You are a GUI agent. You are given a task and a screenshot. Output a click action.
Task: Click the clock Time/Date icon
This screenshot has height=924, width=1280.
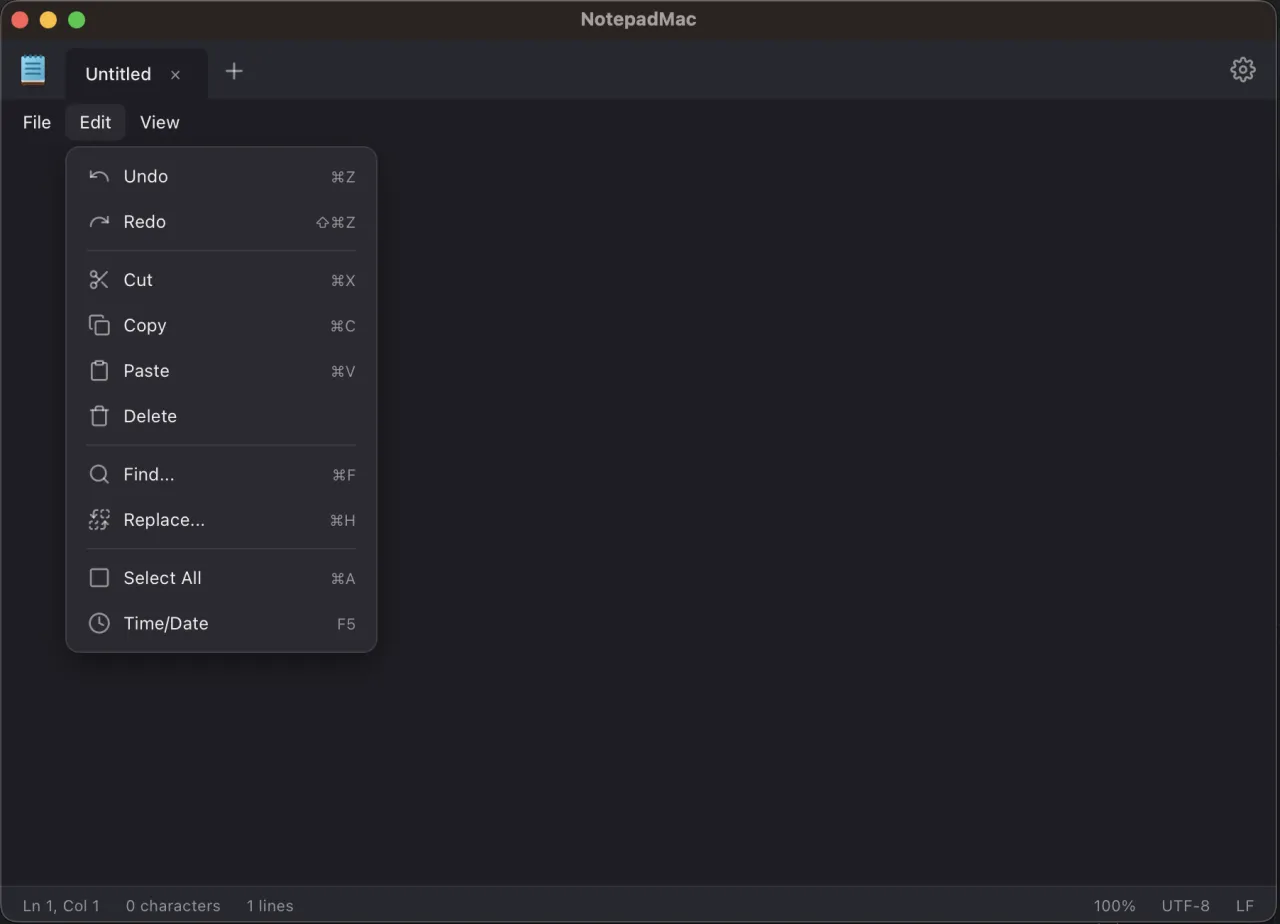[99, 623]
